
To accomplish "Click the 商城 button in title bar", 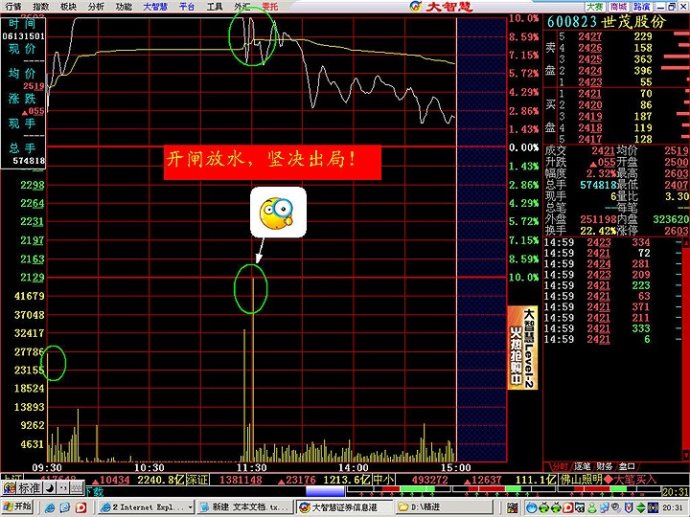I will point(618,6).
